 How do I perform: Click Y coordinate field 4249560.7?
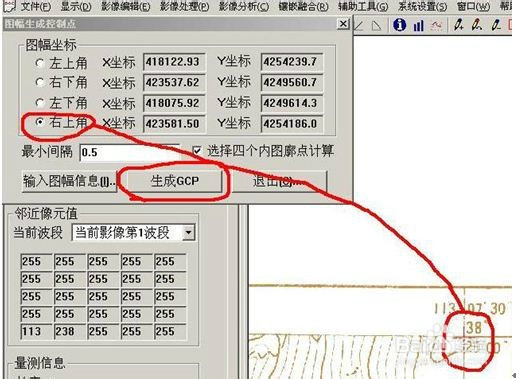click(292, 82)
